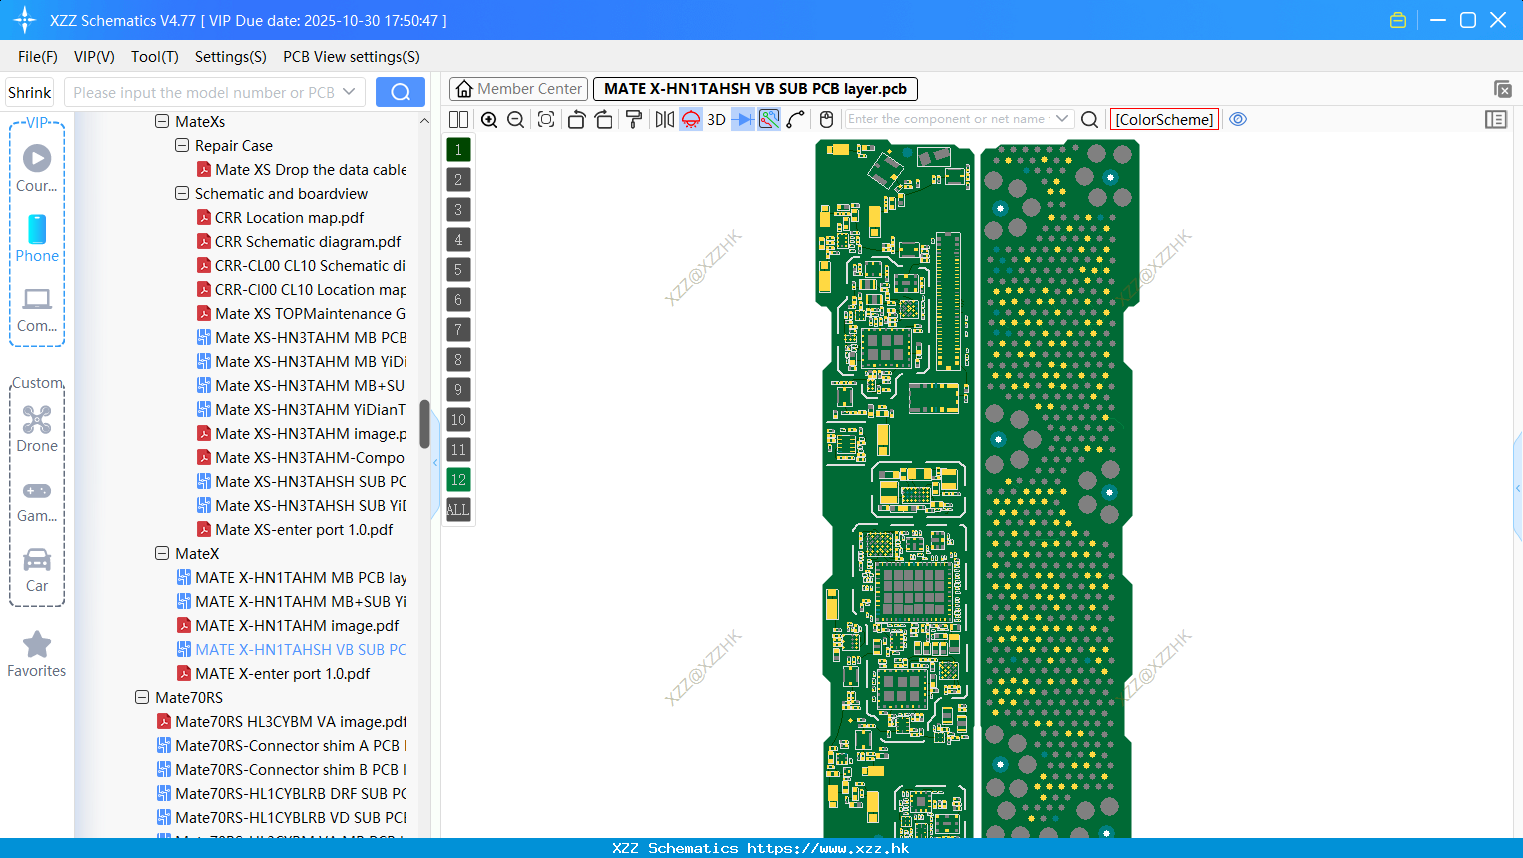Rotate PCB counterclockwise
The width and height of the screenshot is (1523, 858).
point(576,120)
